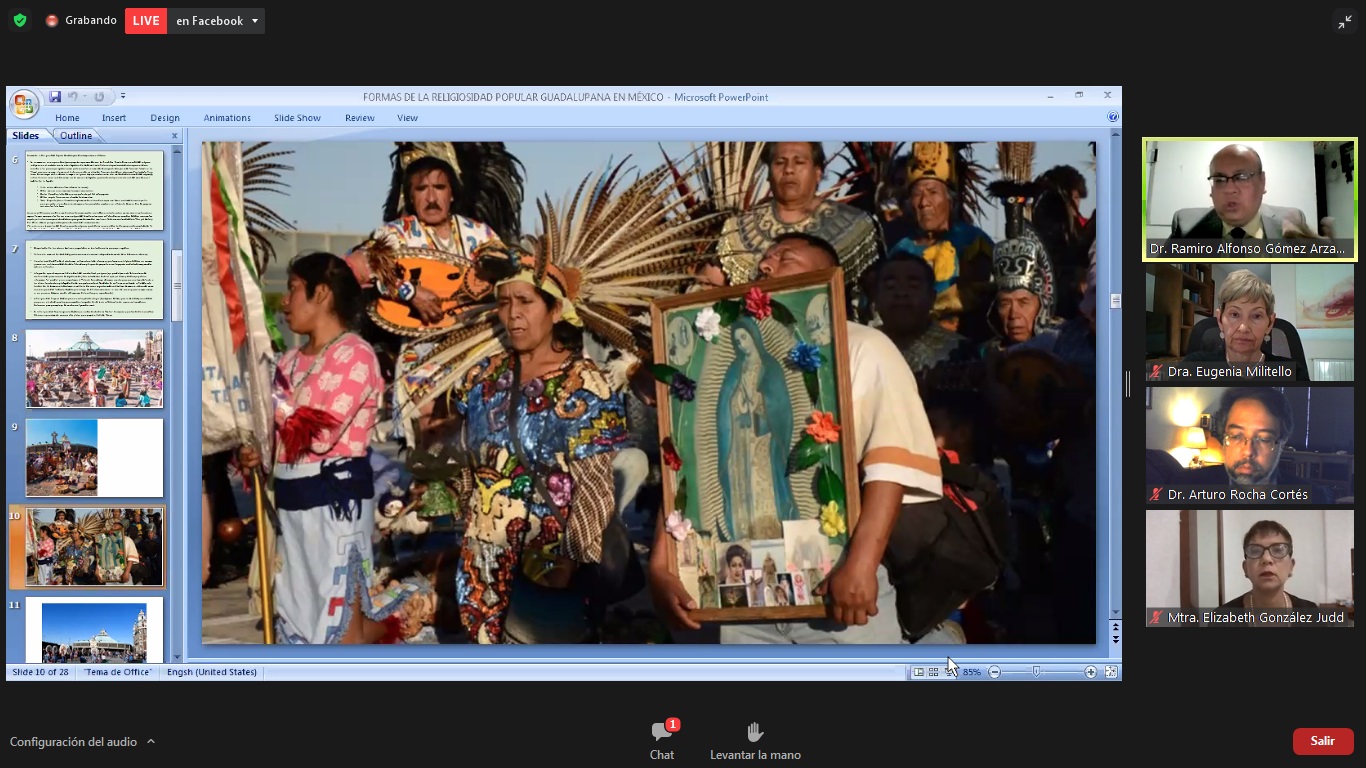Select slide 8 thumbnail in panel
Viewport: 1366px width, 768px height.
click(94, 369)
